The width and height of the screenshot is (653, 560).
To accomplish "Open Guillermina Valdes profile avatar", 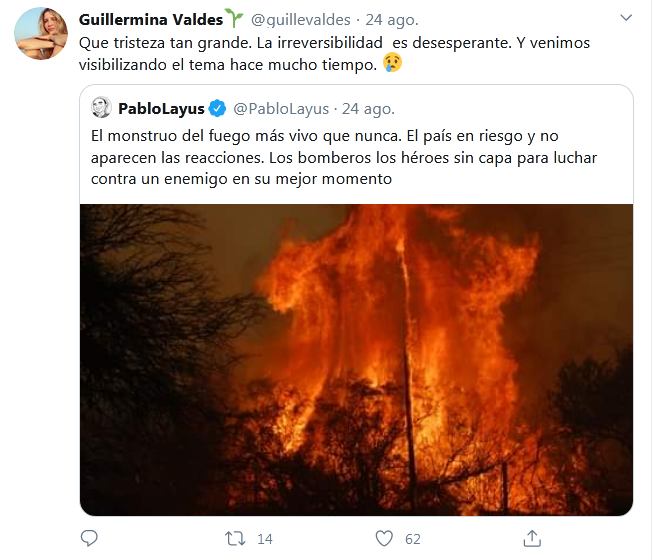I will [x=40, y=33].
